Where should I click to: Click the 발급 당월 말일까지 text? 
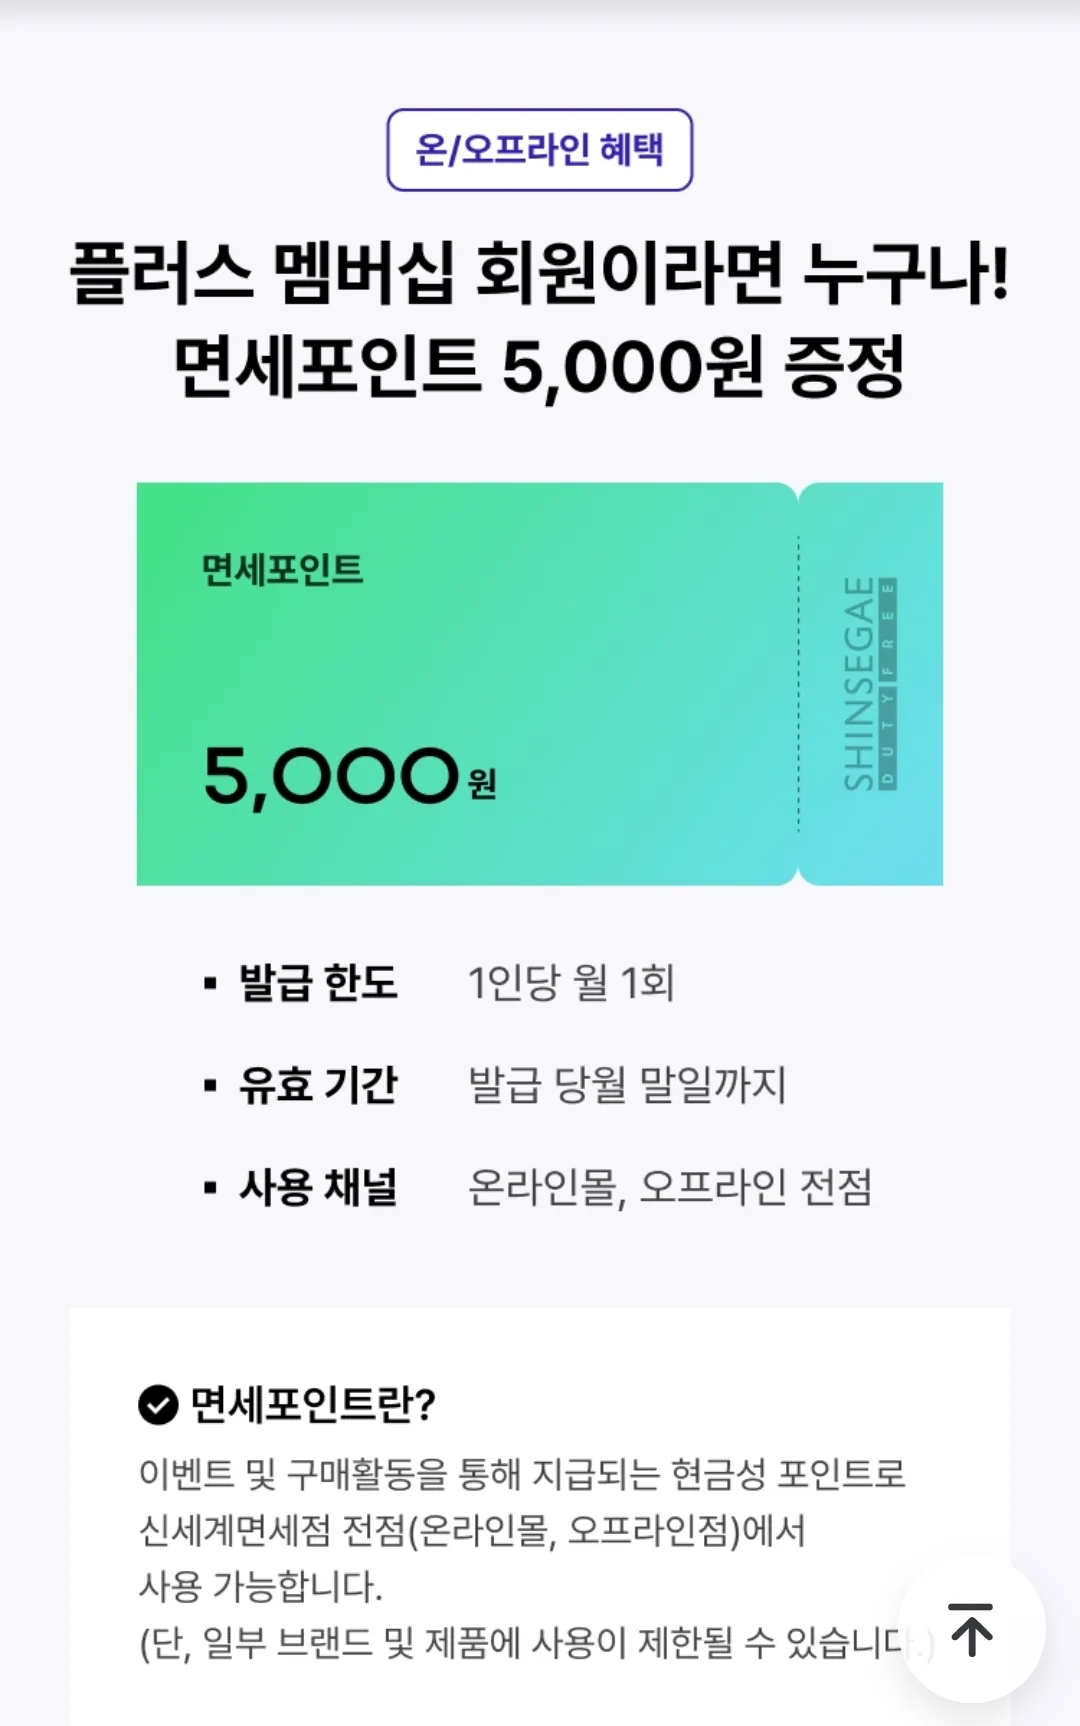coord(628,1085)
